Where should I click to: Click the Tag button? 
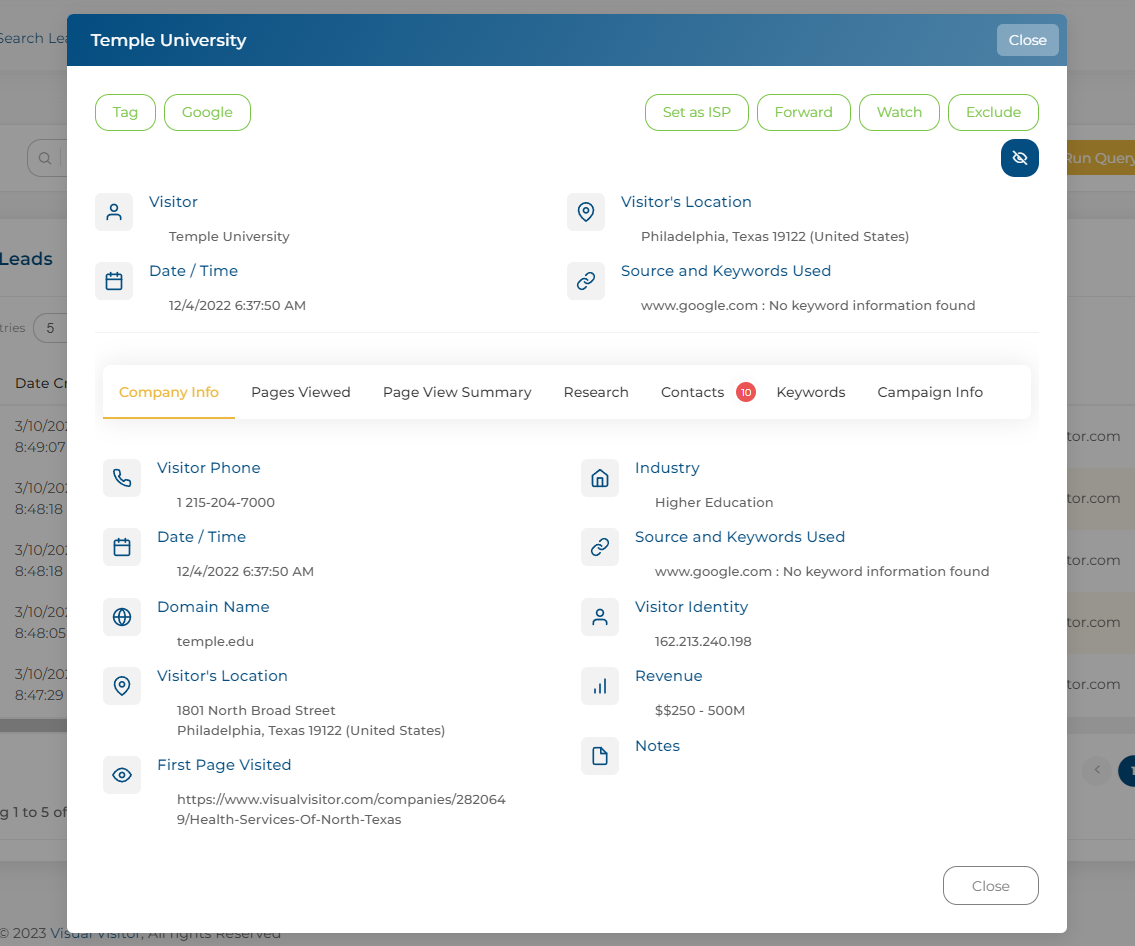point(125,112)
